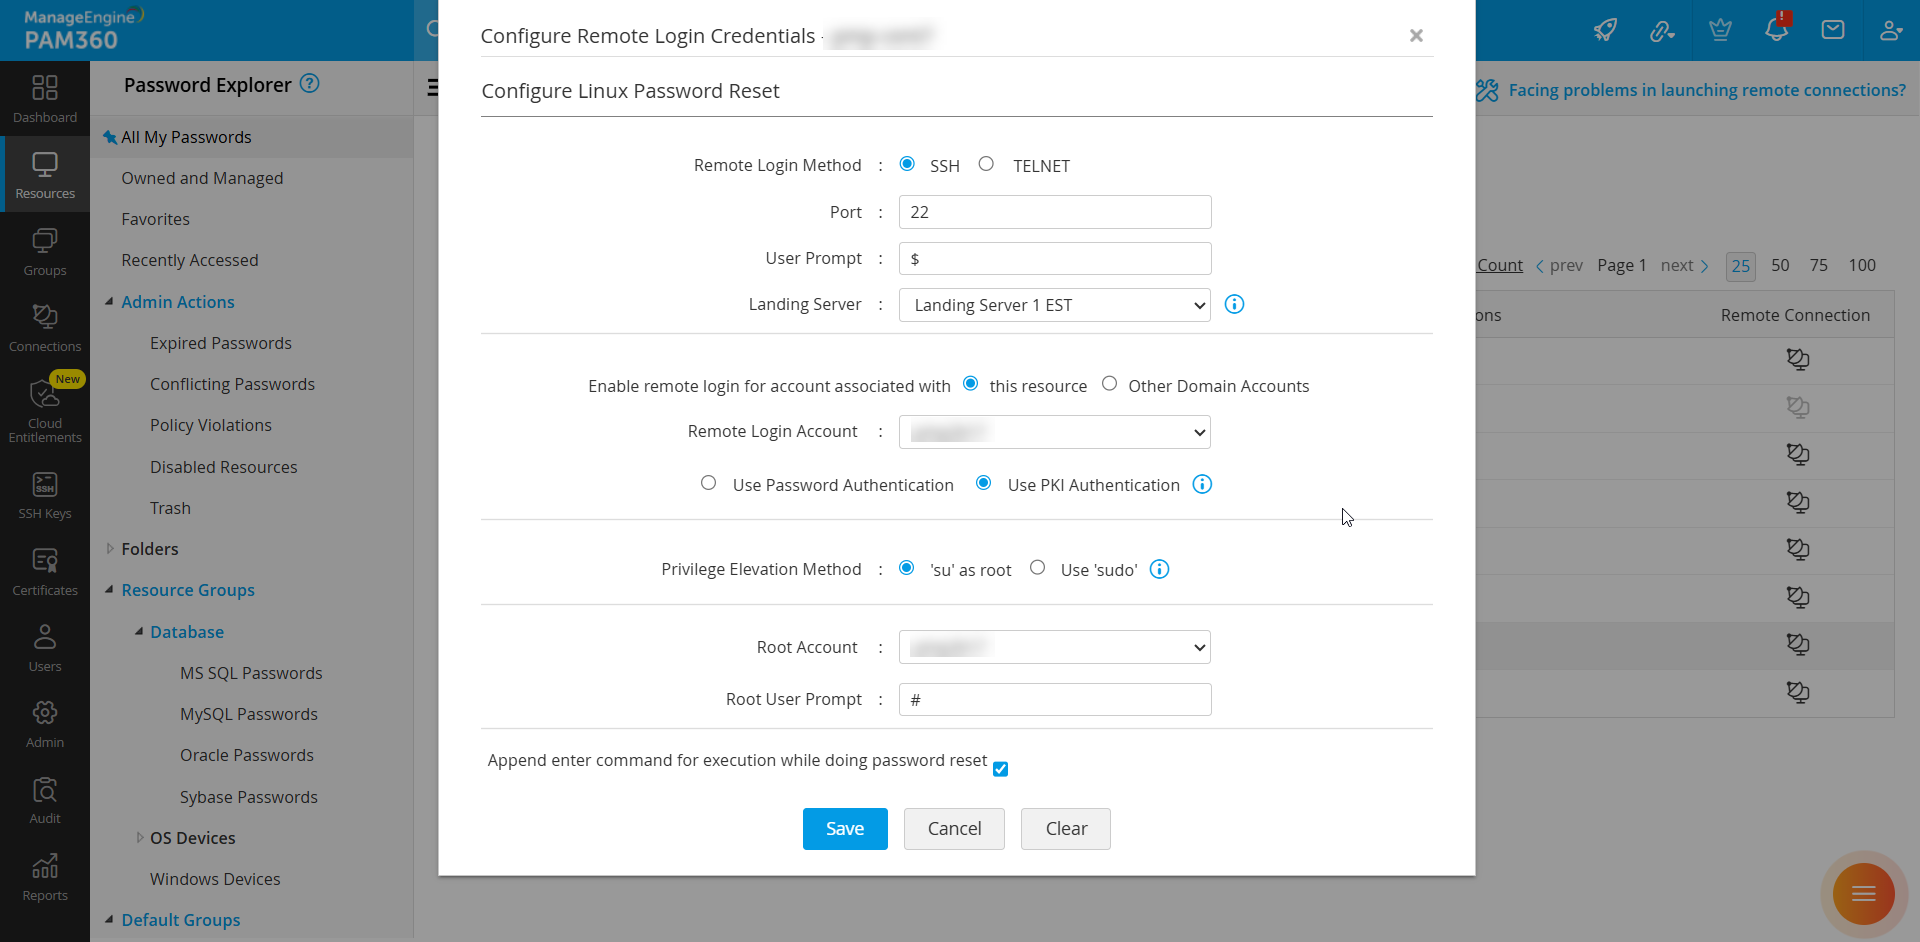Viewport: 1920px width, 942px height.
Task: Open the mail inbox icon
Action: pyautogui.click(x=1834, y=30)
